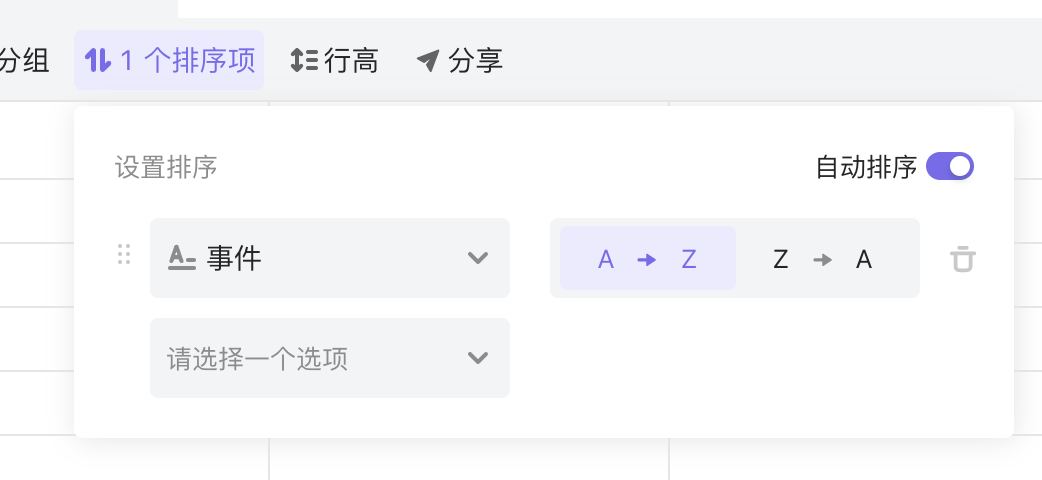This screenshot has height=480, width=1042.
Task: Click the chevron in 请选择一个选项 selector
Action: point(478,358)
